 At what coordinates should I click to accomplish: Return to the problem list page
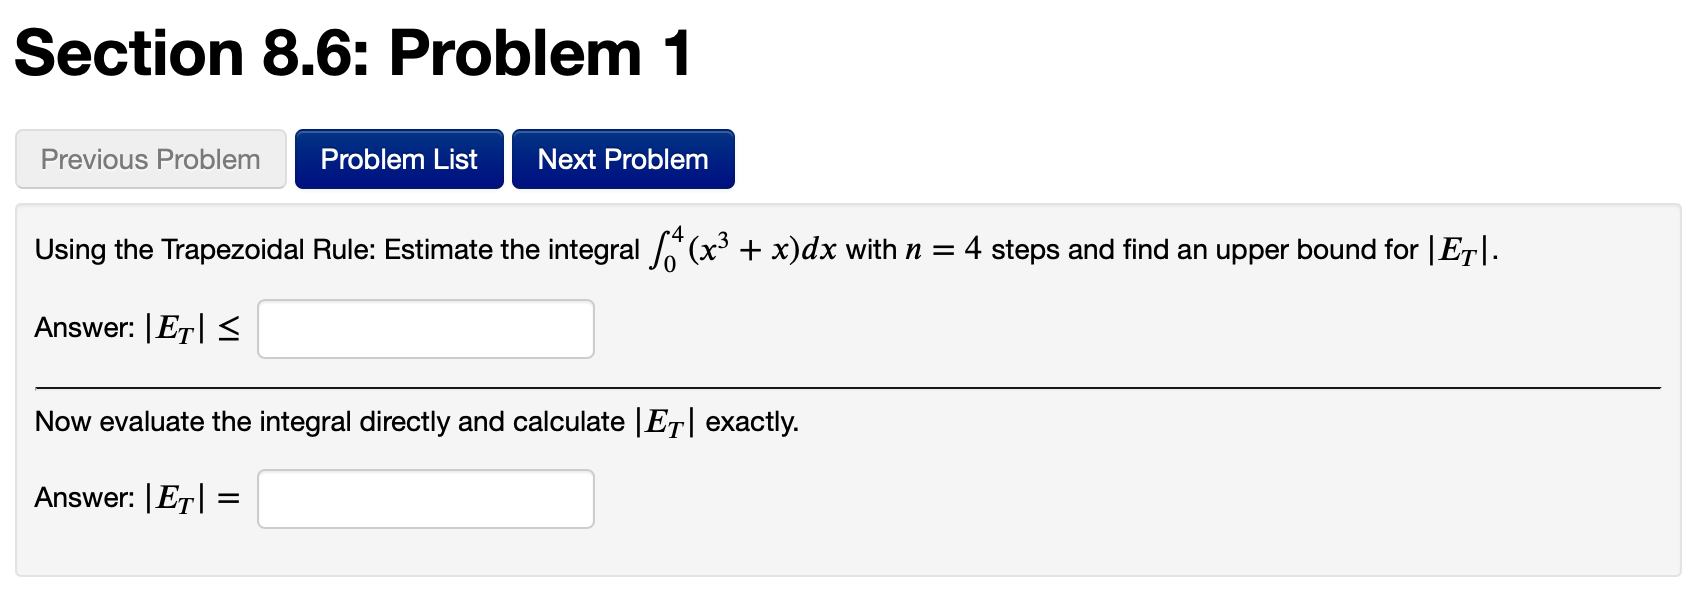tap(399, 158)
